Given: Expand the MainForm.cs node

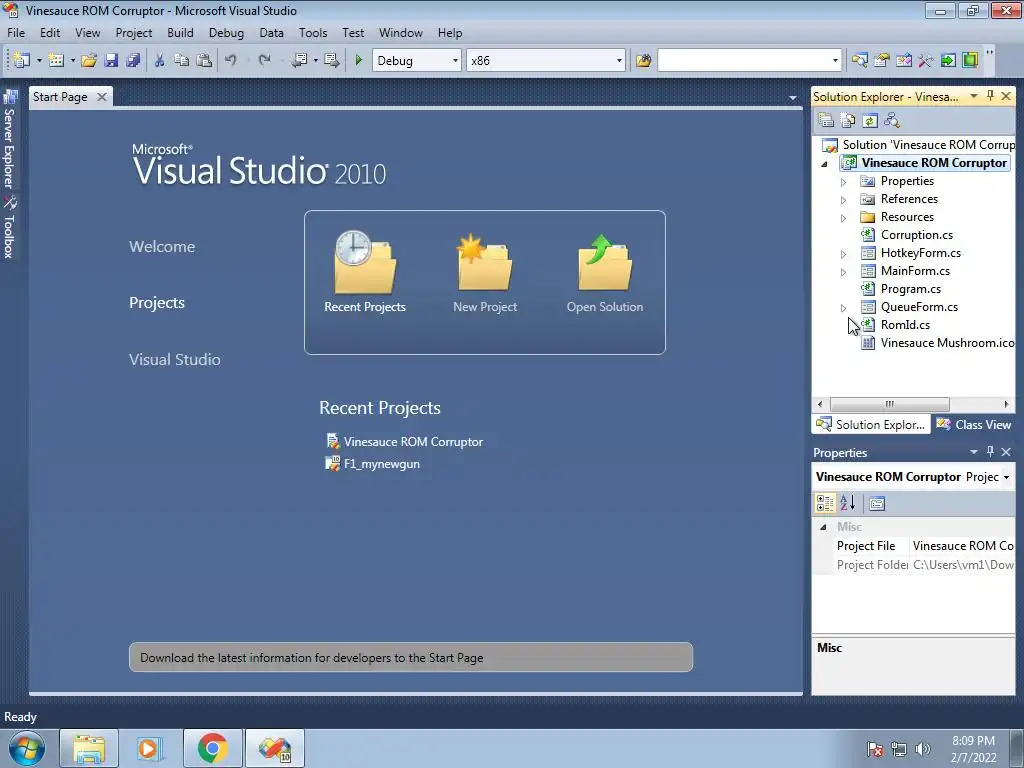Looking at the screenshot, I should tap(843, 272).
